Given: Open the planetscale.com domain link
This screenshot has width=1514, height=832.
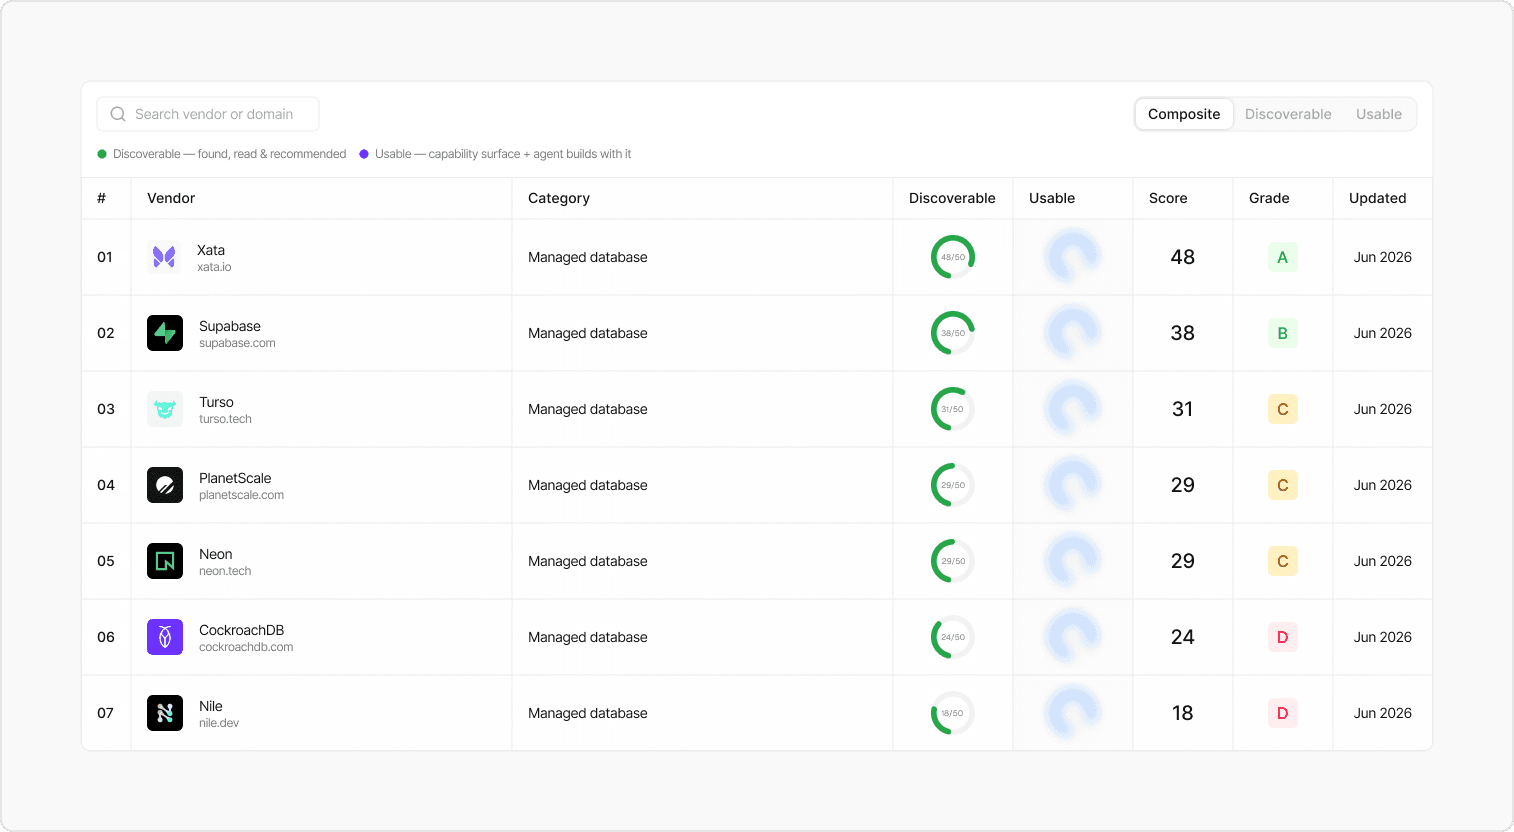Looking at the screenshot, I should 241,495.
